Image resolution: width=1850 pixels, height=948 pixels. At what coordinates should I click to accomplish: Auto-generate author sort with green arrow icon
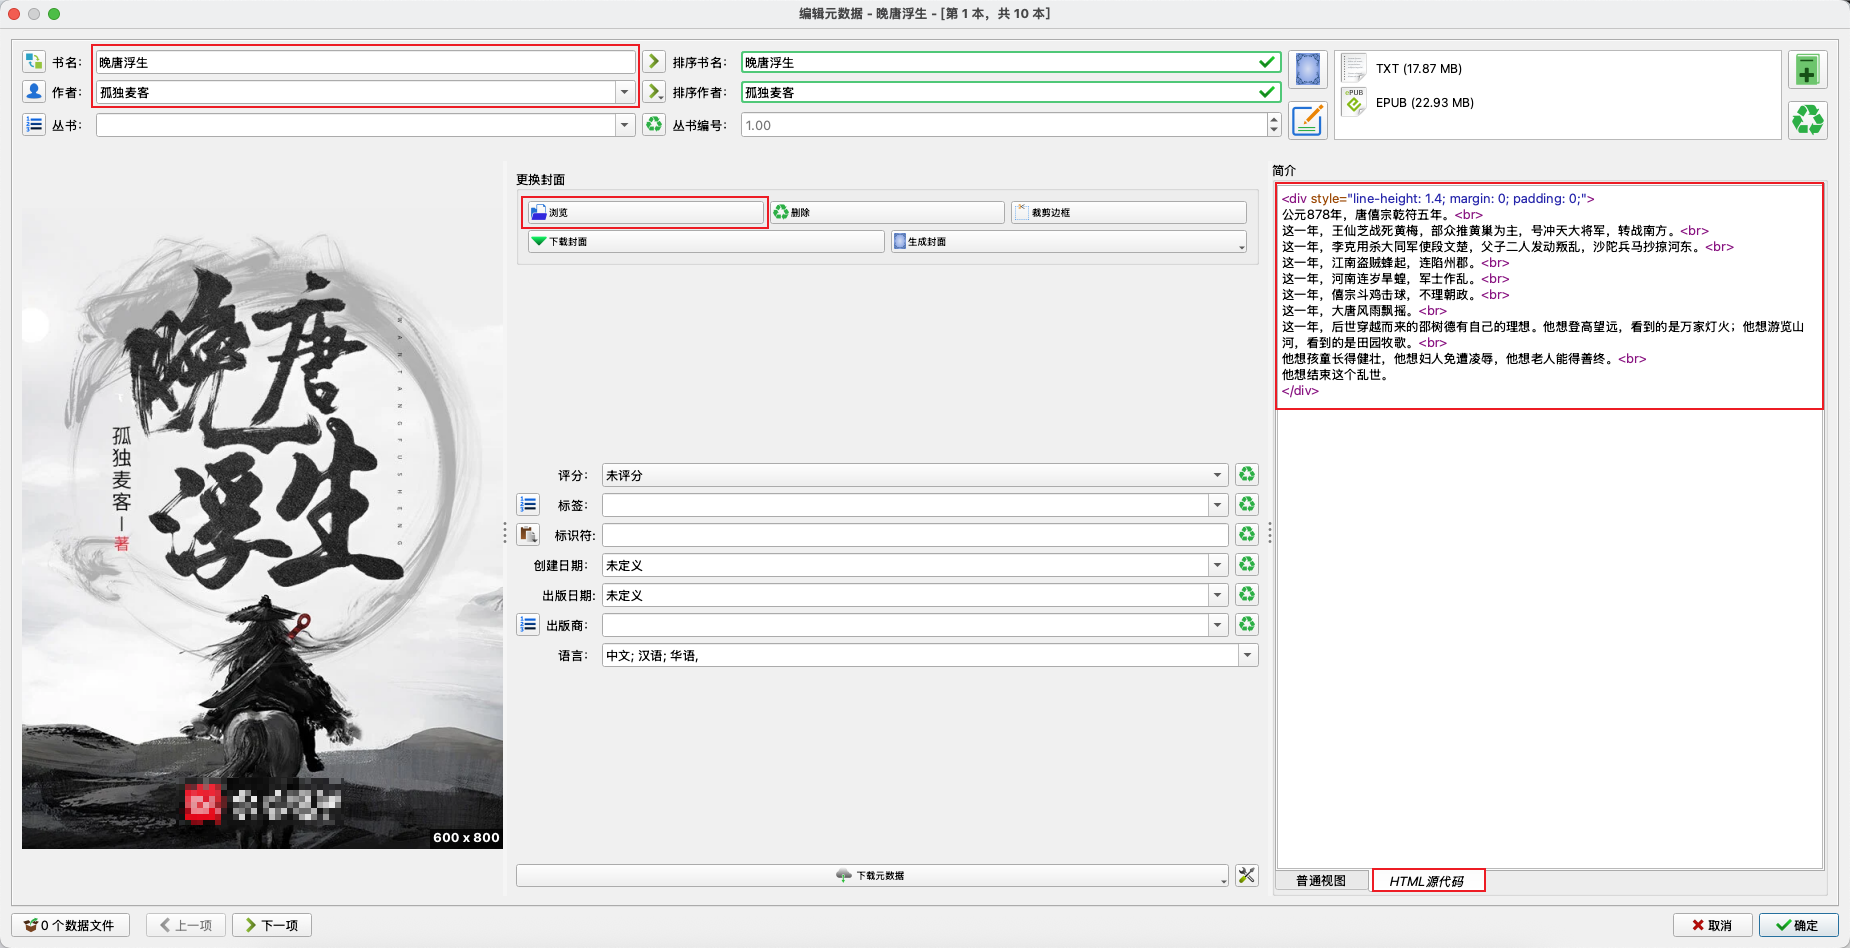654,91
